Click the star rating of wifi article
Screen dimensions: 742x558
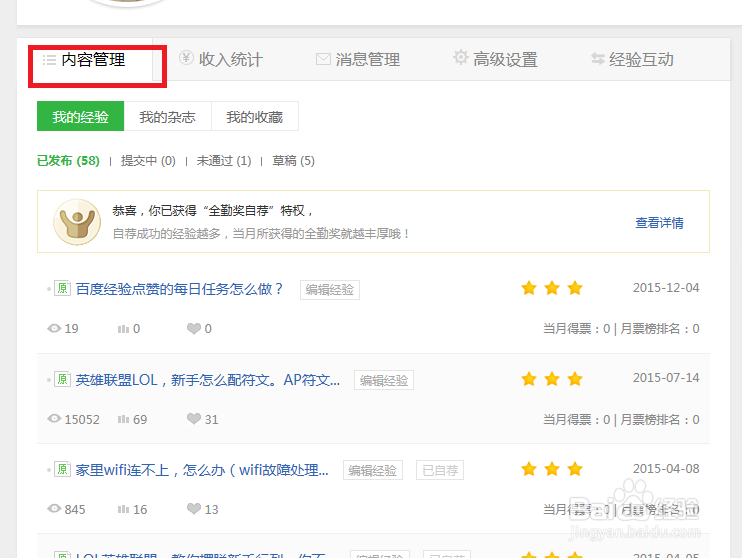click(x=552, y=469)
